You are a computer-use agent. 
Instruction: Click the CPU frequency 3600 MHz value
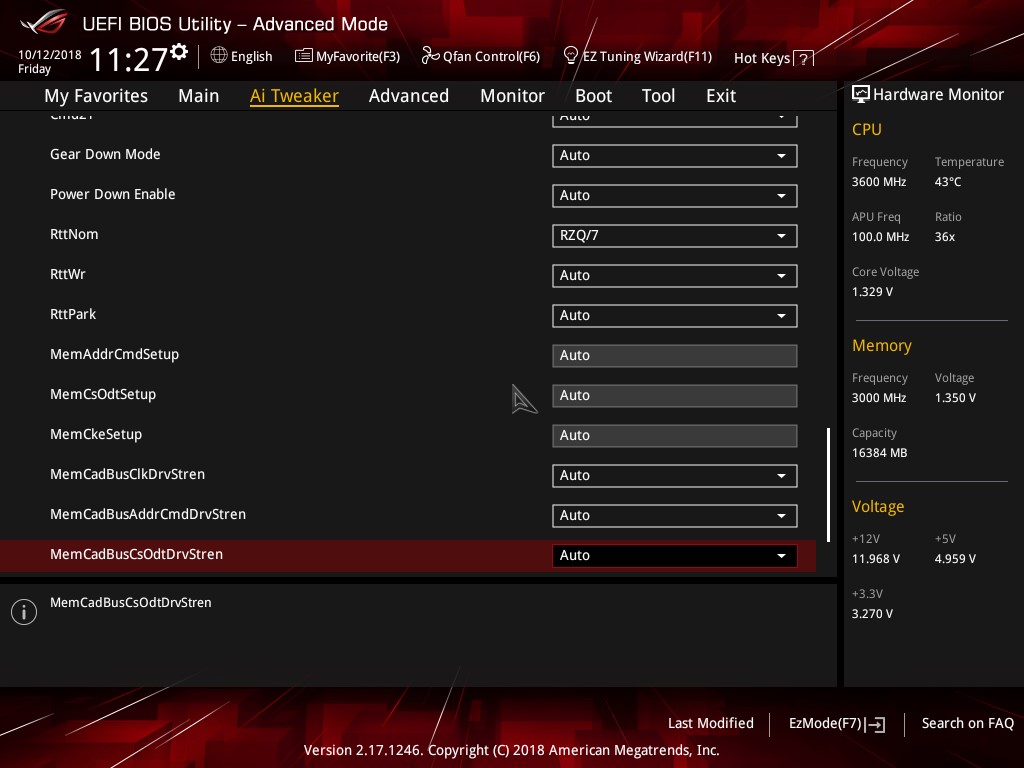tap(879, 182)
